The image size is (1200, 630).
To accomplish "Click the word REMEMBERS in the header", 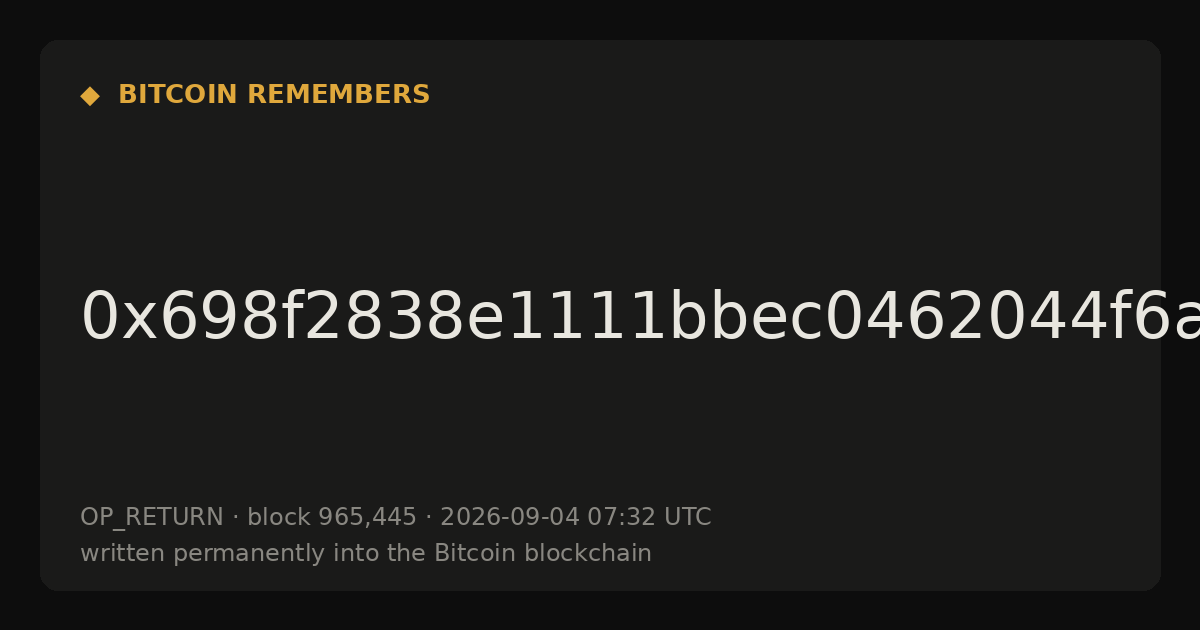I will pyautogui.click(x=338, y=95).
